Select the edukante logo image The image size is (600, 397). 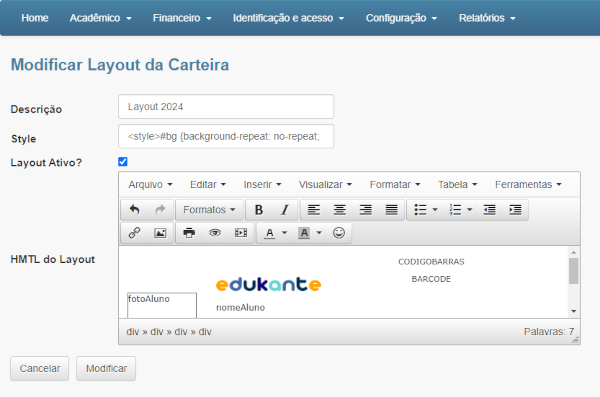pyautogui.click(x=269, y=284)
